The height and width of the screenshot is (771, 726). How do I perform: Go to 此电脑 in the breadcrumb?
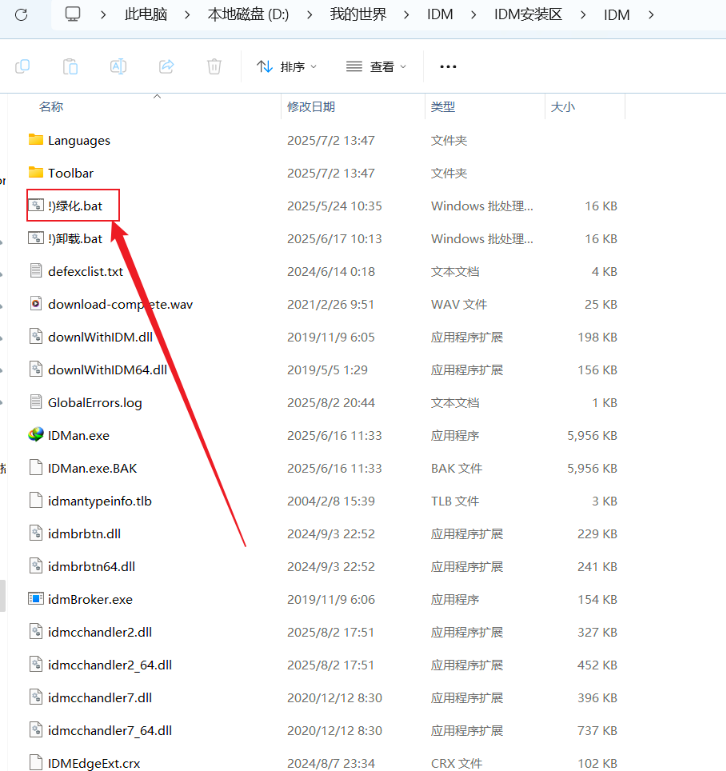click(146, 15)
